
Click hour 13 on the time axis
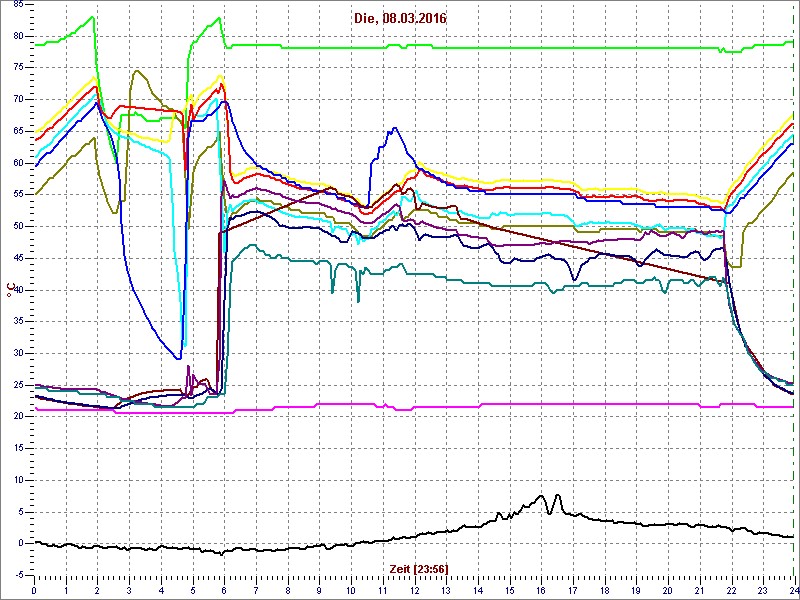(x=445, y=590)
